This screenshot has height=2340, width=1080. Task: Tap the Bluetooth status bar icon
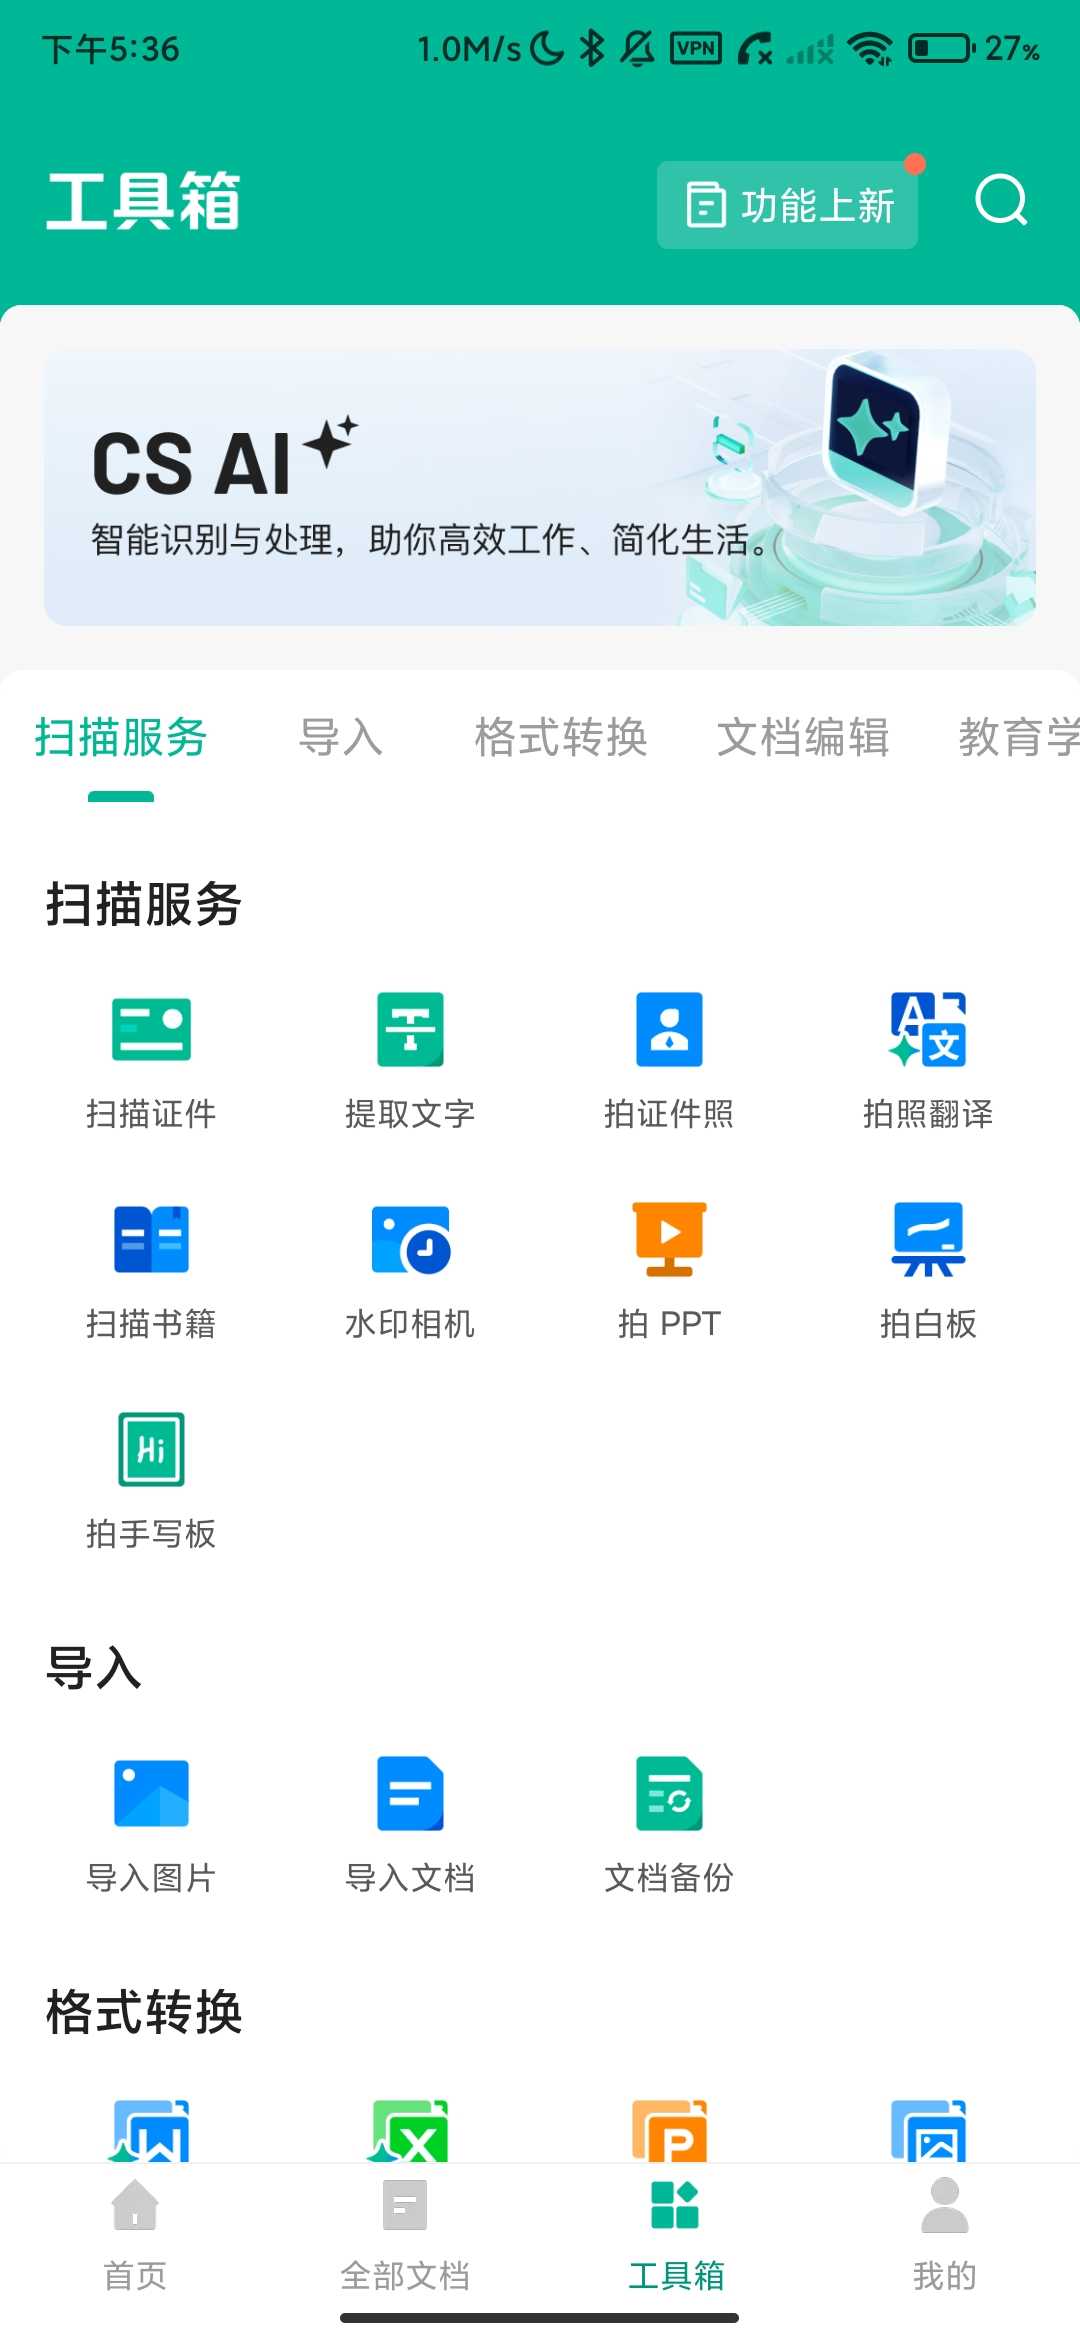click(592, 48)
